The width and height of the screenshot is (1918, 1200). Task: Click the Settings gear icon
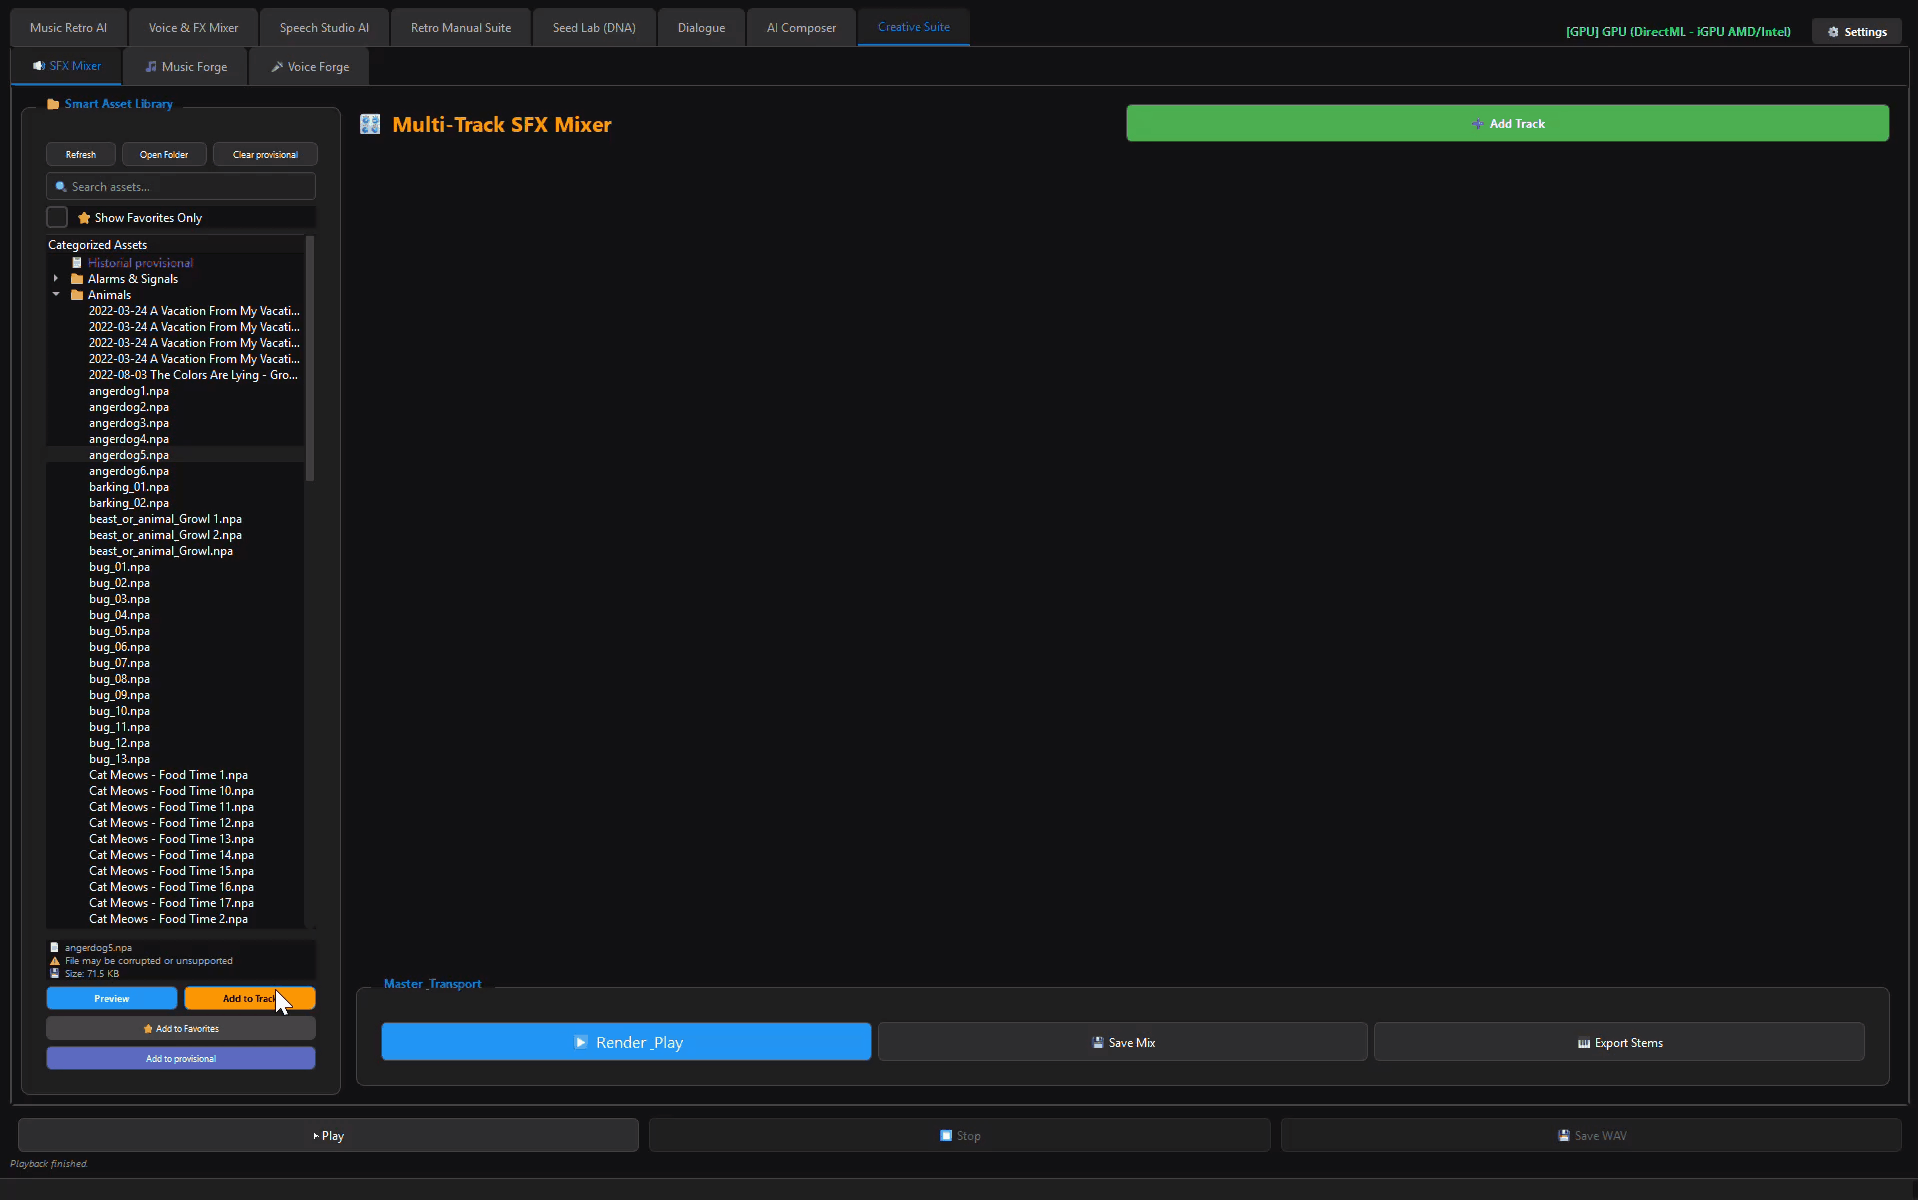click(1833, 32)
